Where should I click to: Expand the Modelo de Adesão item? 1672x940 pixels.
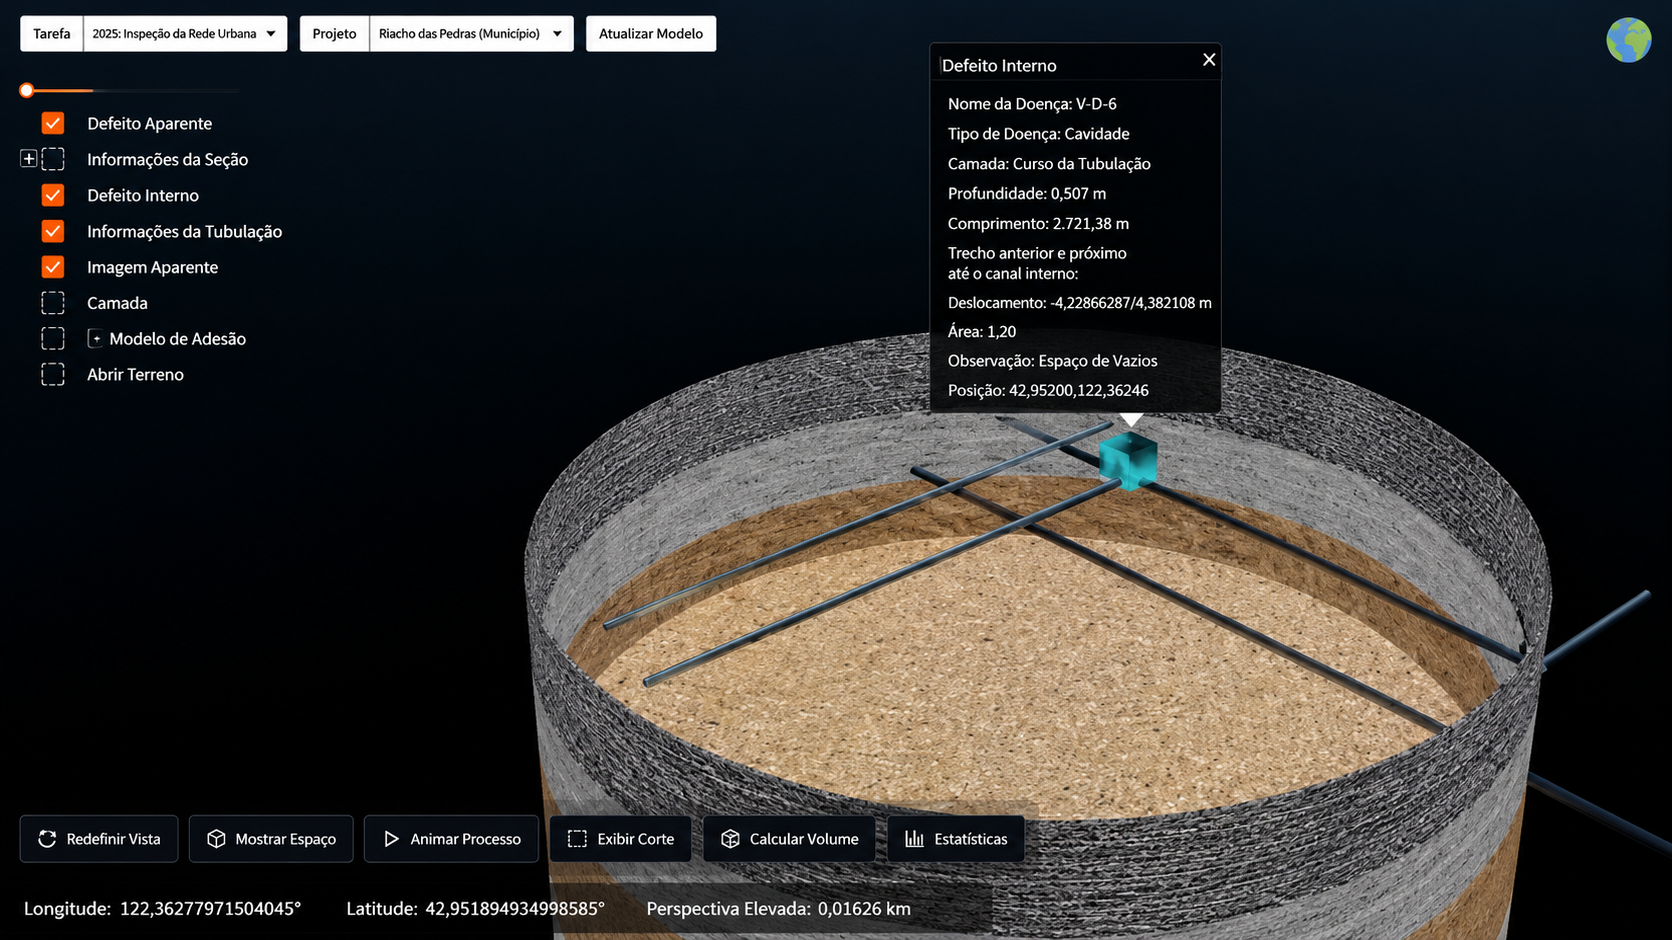click(95, 339)
